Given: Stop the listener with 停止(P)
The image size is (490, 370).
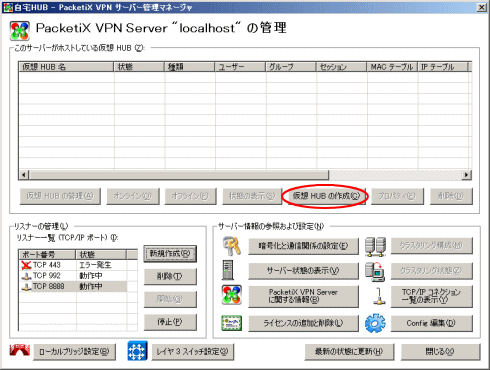Looking at the screenshot, I should [x=170, y=322].
